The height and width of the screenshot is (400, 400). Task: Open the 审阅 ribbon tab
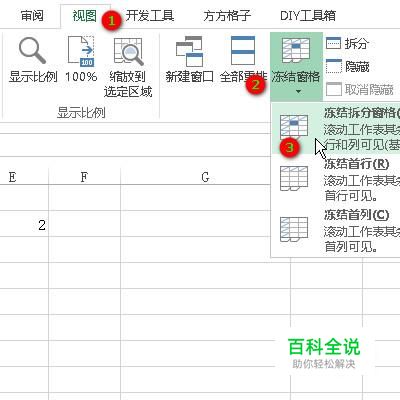32,16
